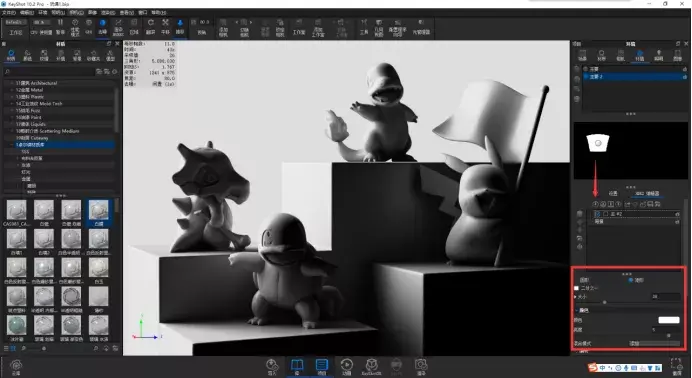Select 环境 2 in the environment list
The height and width of the screenshot is (378, 692).
point(634,76)
